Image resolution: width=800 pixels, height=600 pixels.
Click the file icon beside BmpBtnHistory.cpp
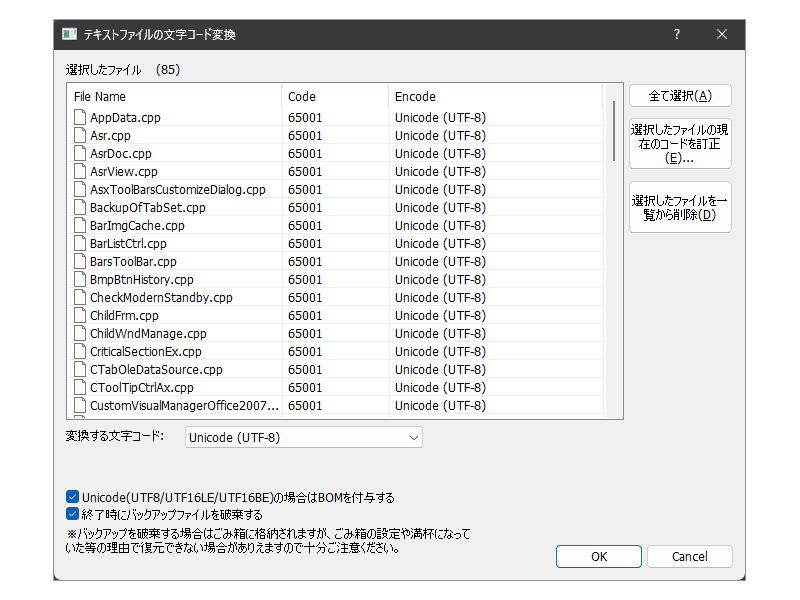(x=80, y=279)
